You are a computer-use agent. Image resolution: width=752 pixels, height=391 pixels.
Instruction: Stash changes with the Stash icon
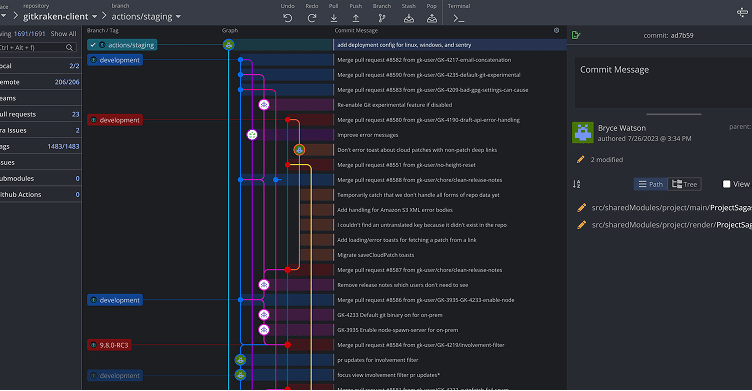click(x=409, y=18)
